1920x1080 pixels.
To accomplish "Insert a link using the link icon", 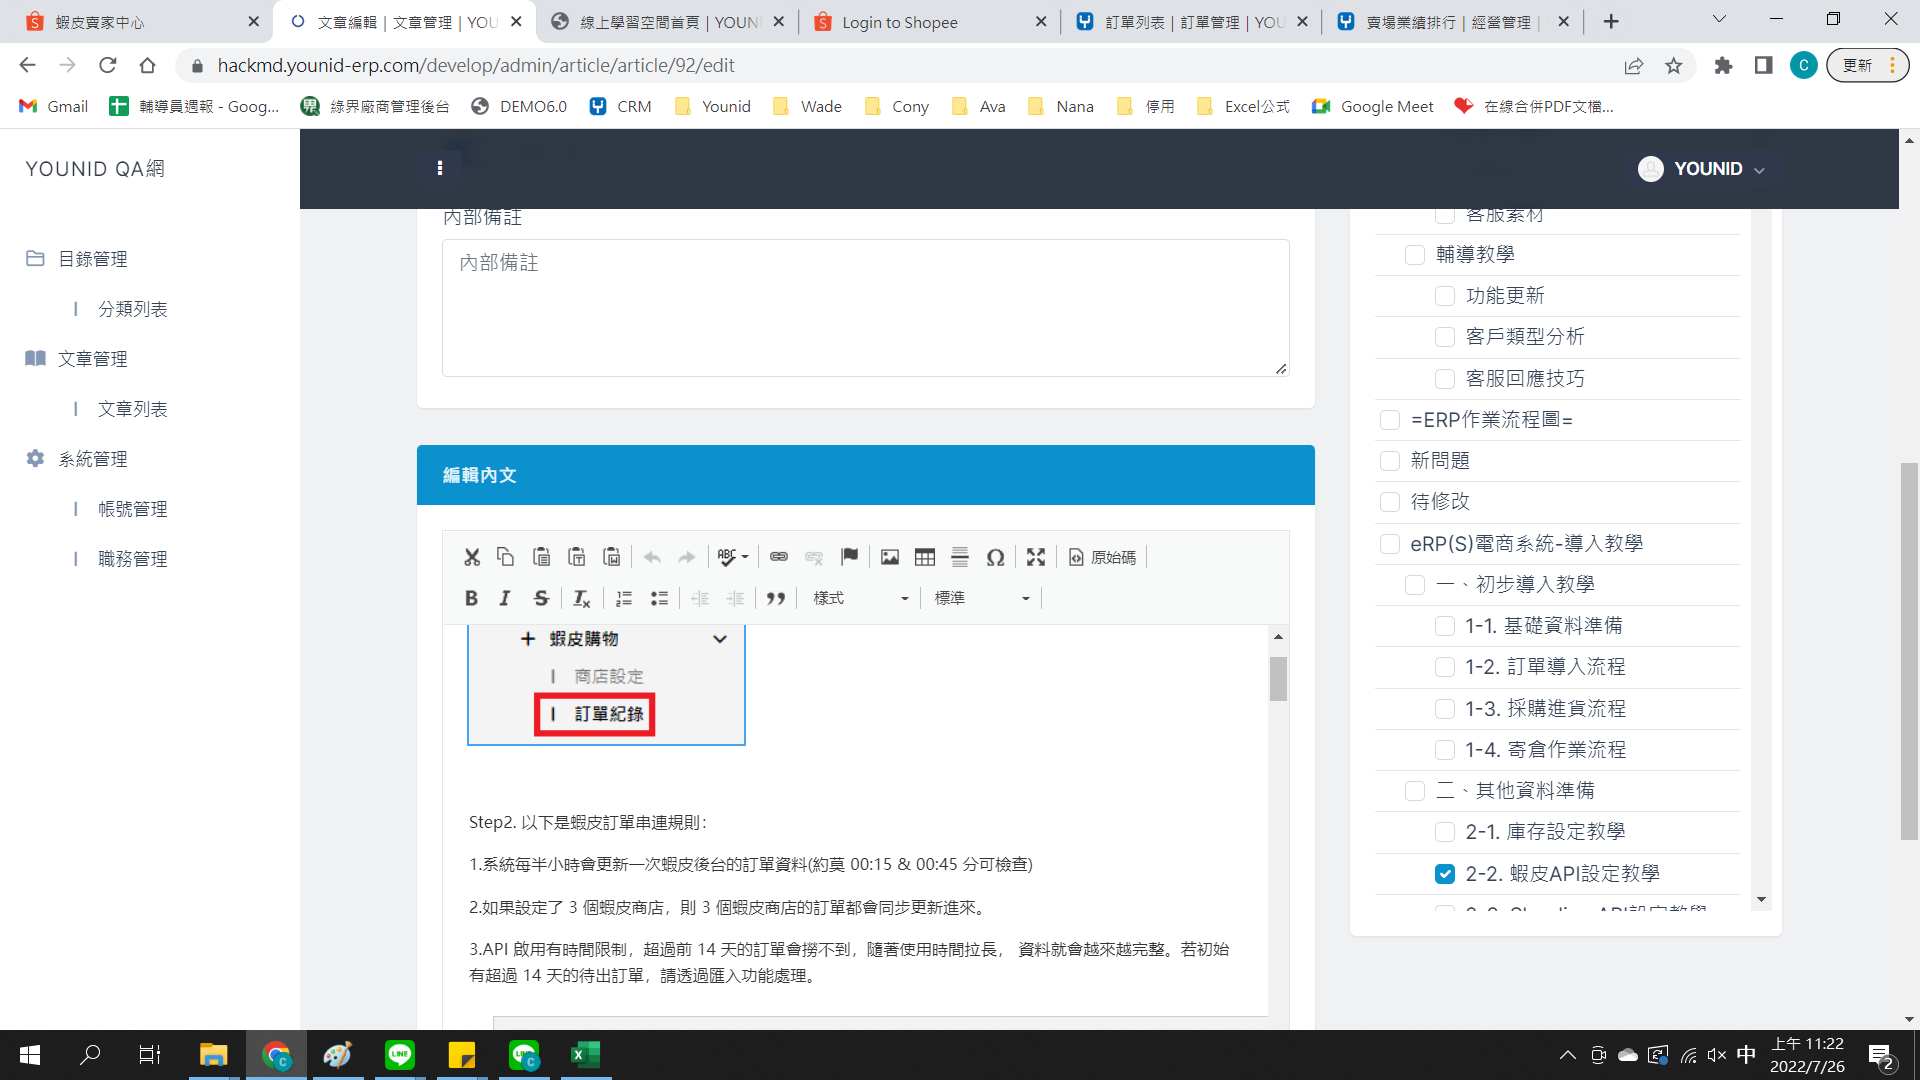I will point(779,557).
